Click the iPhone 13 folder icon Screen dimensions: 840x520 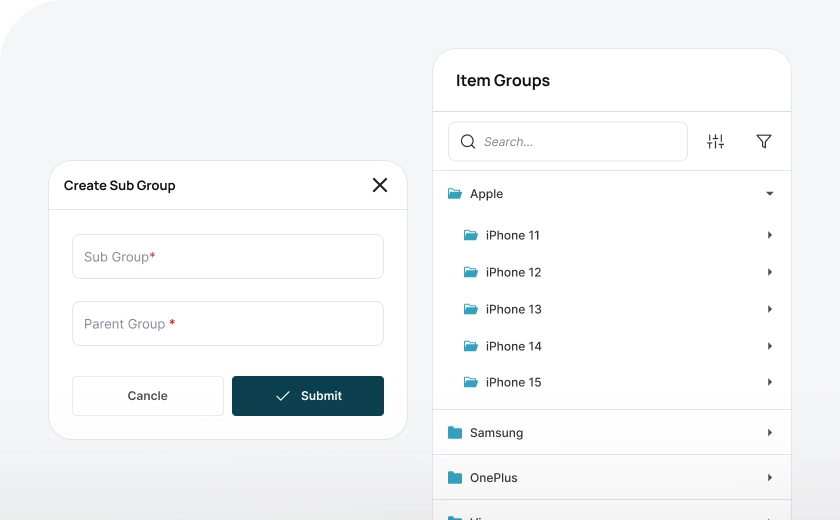470,309
